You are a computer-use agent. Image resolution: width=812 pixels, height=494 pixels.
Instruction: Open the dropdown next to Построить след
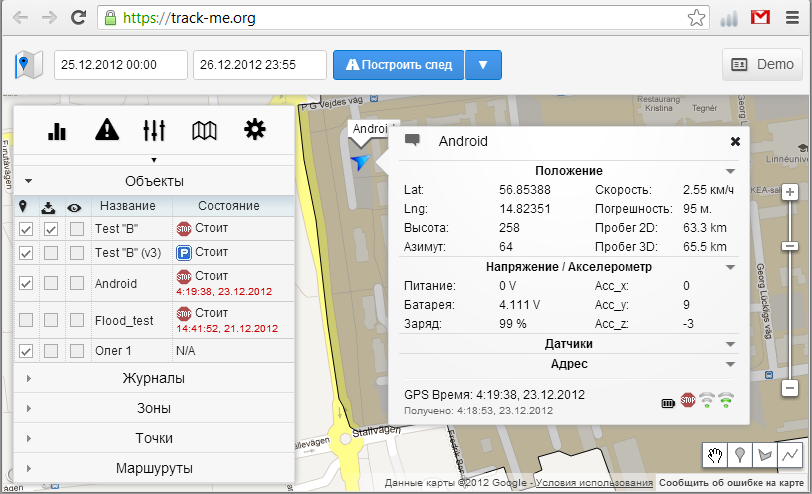(483, 65)
